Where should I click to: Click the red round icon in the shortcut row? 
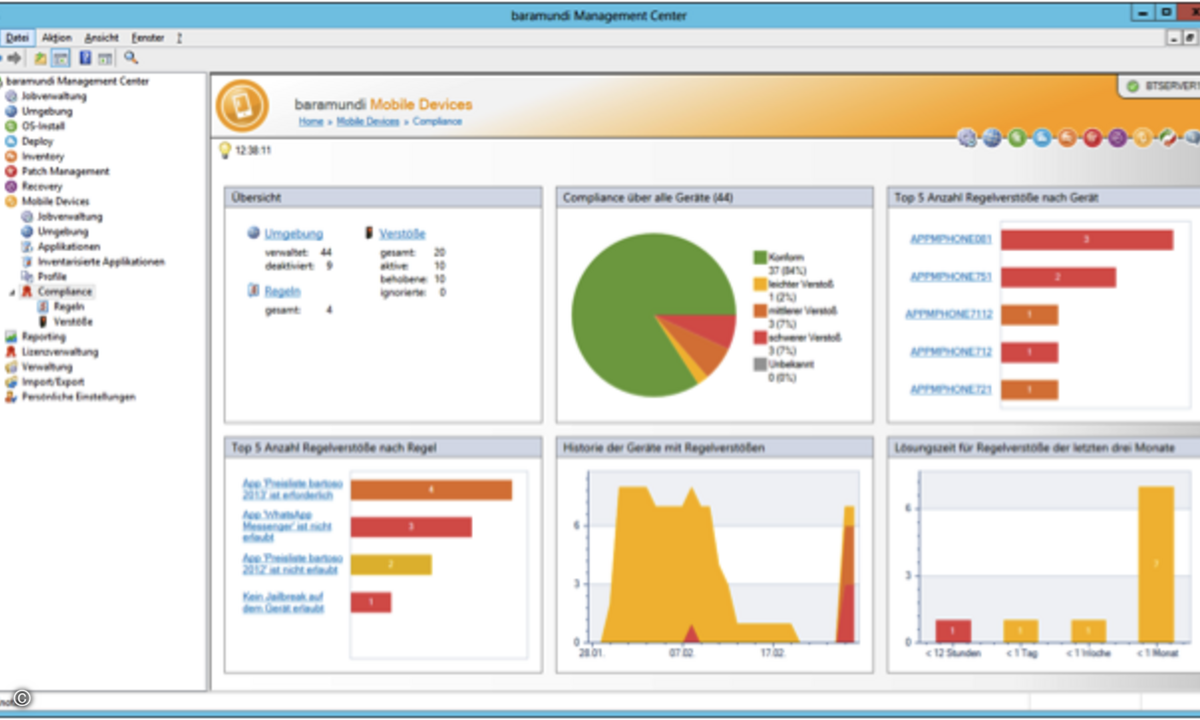click(x=1092, y=139)
